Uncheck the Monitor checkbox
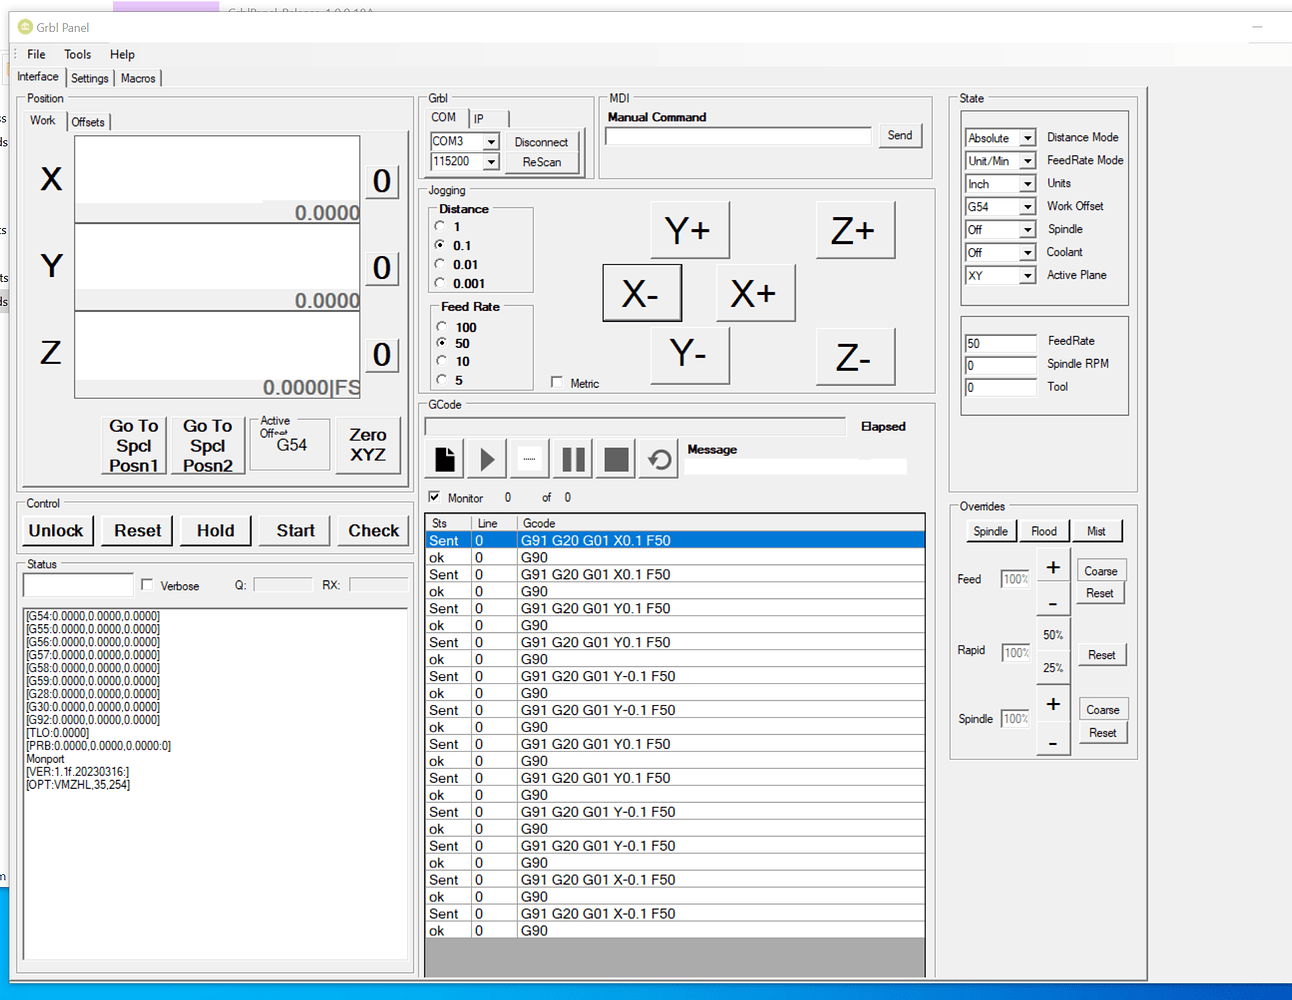 tap(434, 497)
